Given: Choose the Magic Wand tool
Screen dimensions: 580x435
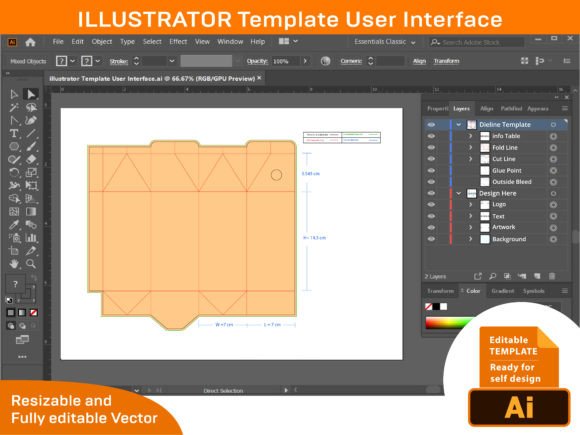Looking at the screenshot, I should [14, 108].
